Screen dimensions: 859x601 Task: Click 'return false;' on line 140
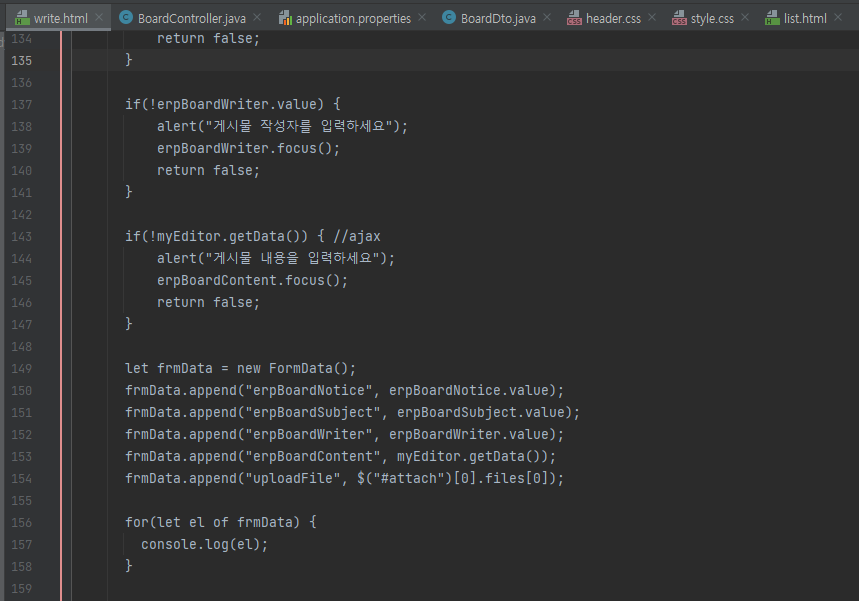point(208,170)
